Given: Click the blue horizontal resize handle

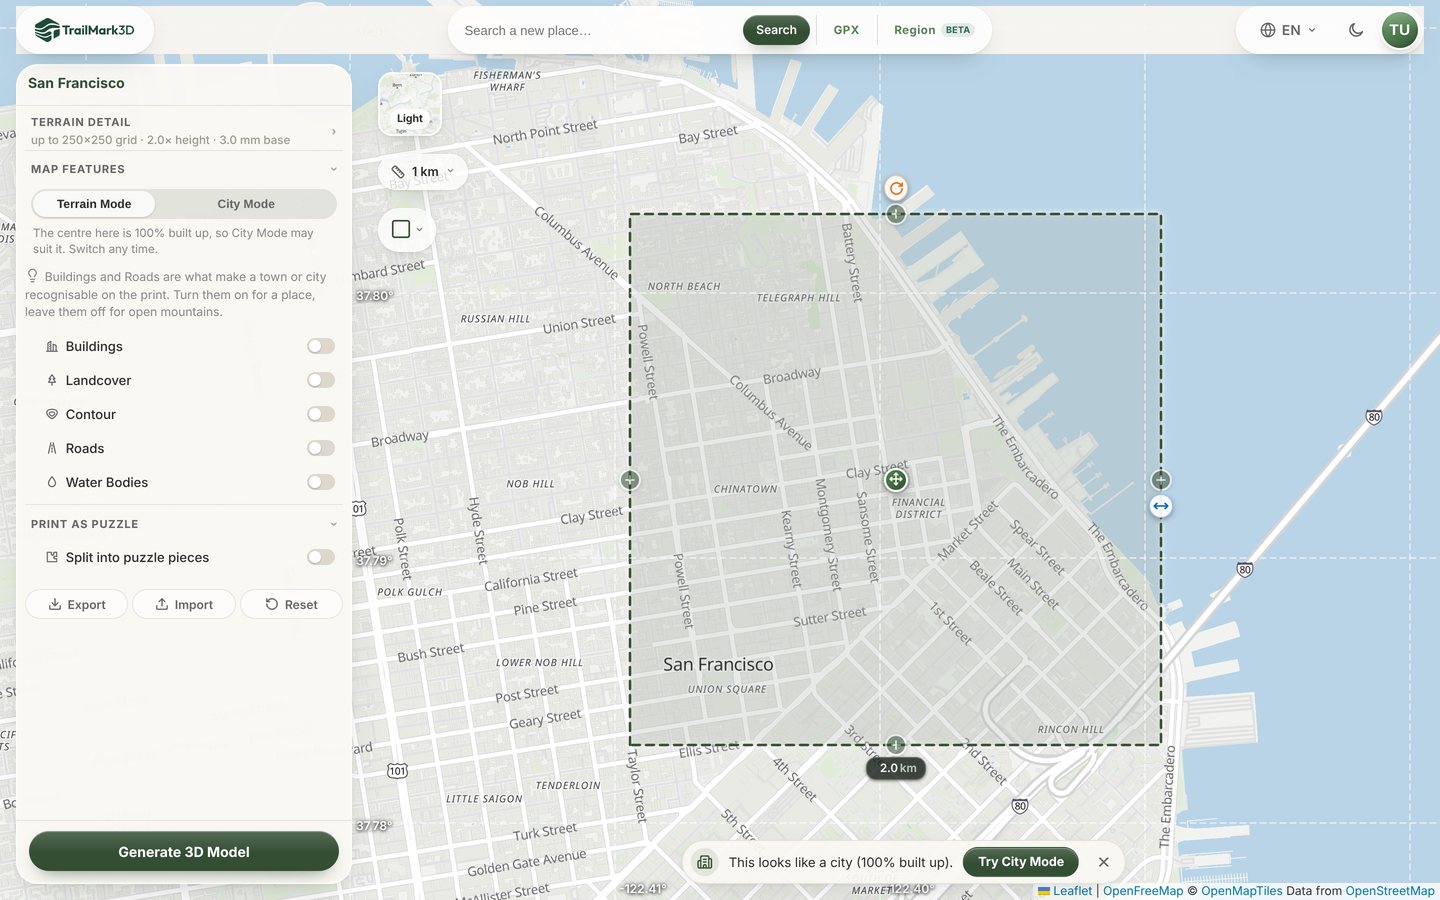Looking at the screenshot, I should coord(1161,506).
